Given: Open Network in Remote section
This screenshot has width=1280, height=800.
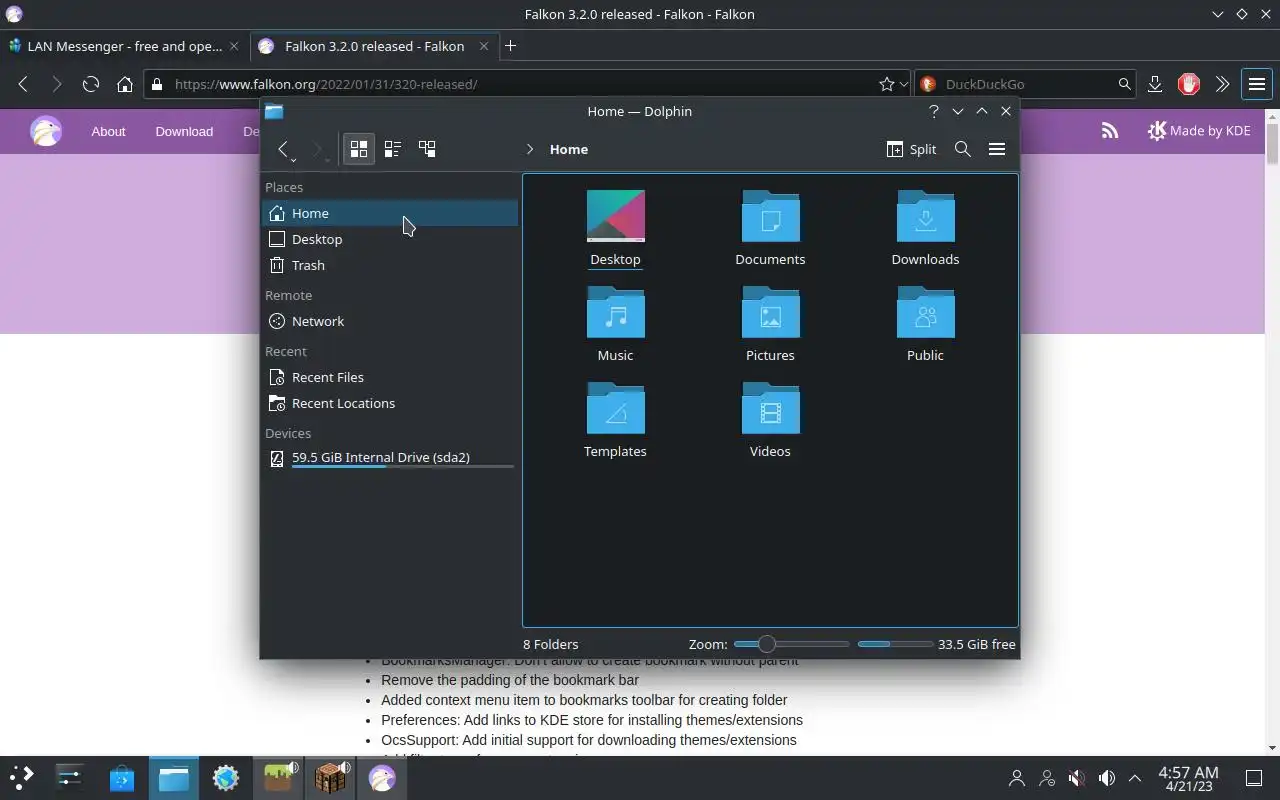Looking at the screenshot, I should coord(390,321).
